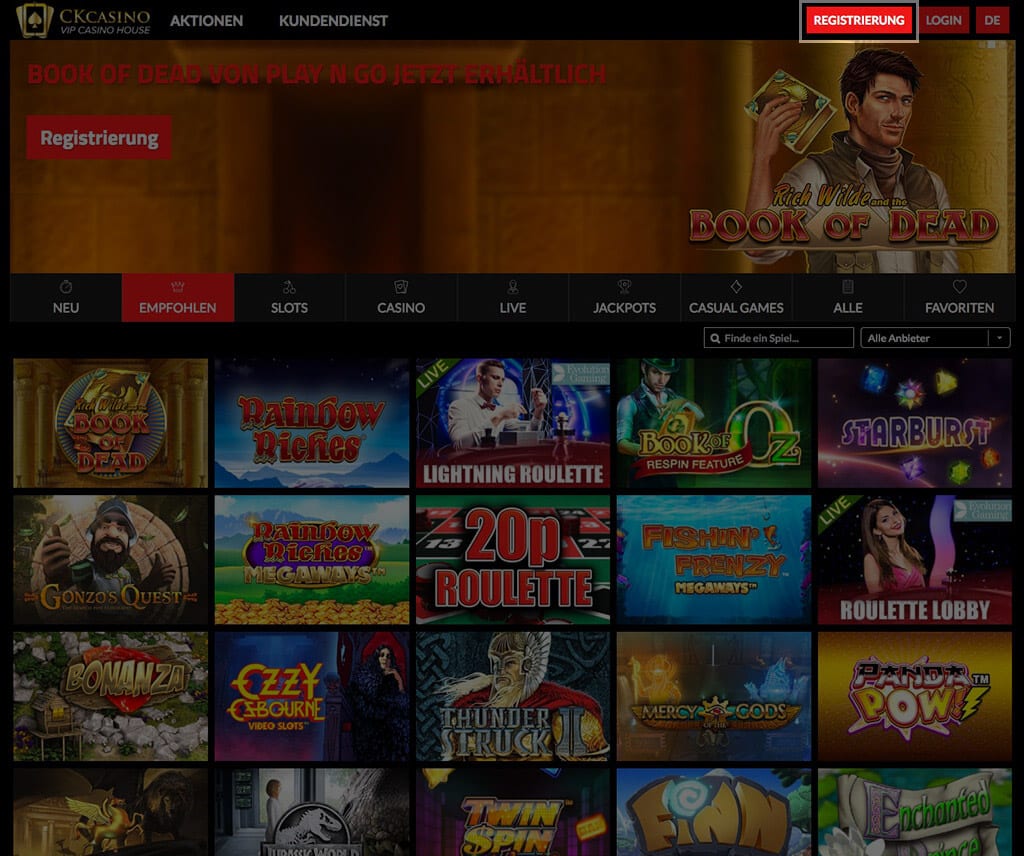Launch the Starburst game
Viewport: 1024px width, 856px height.
coord(915,423)
